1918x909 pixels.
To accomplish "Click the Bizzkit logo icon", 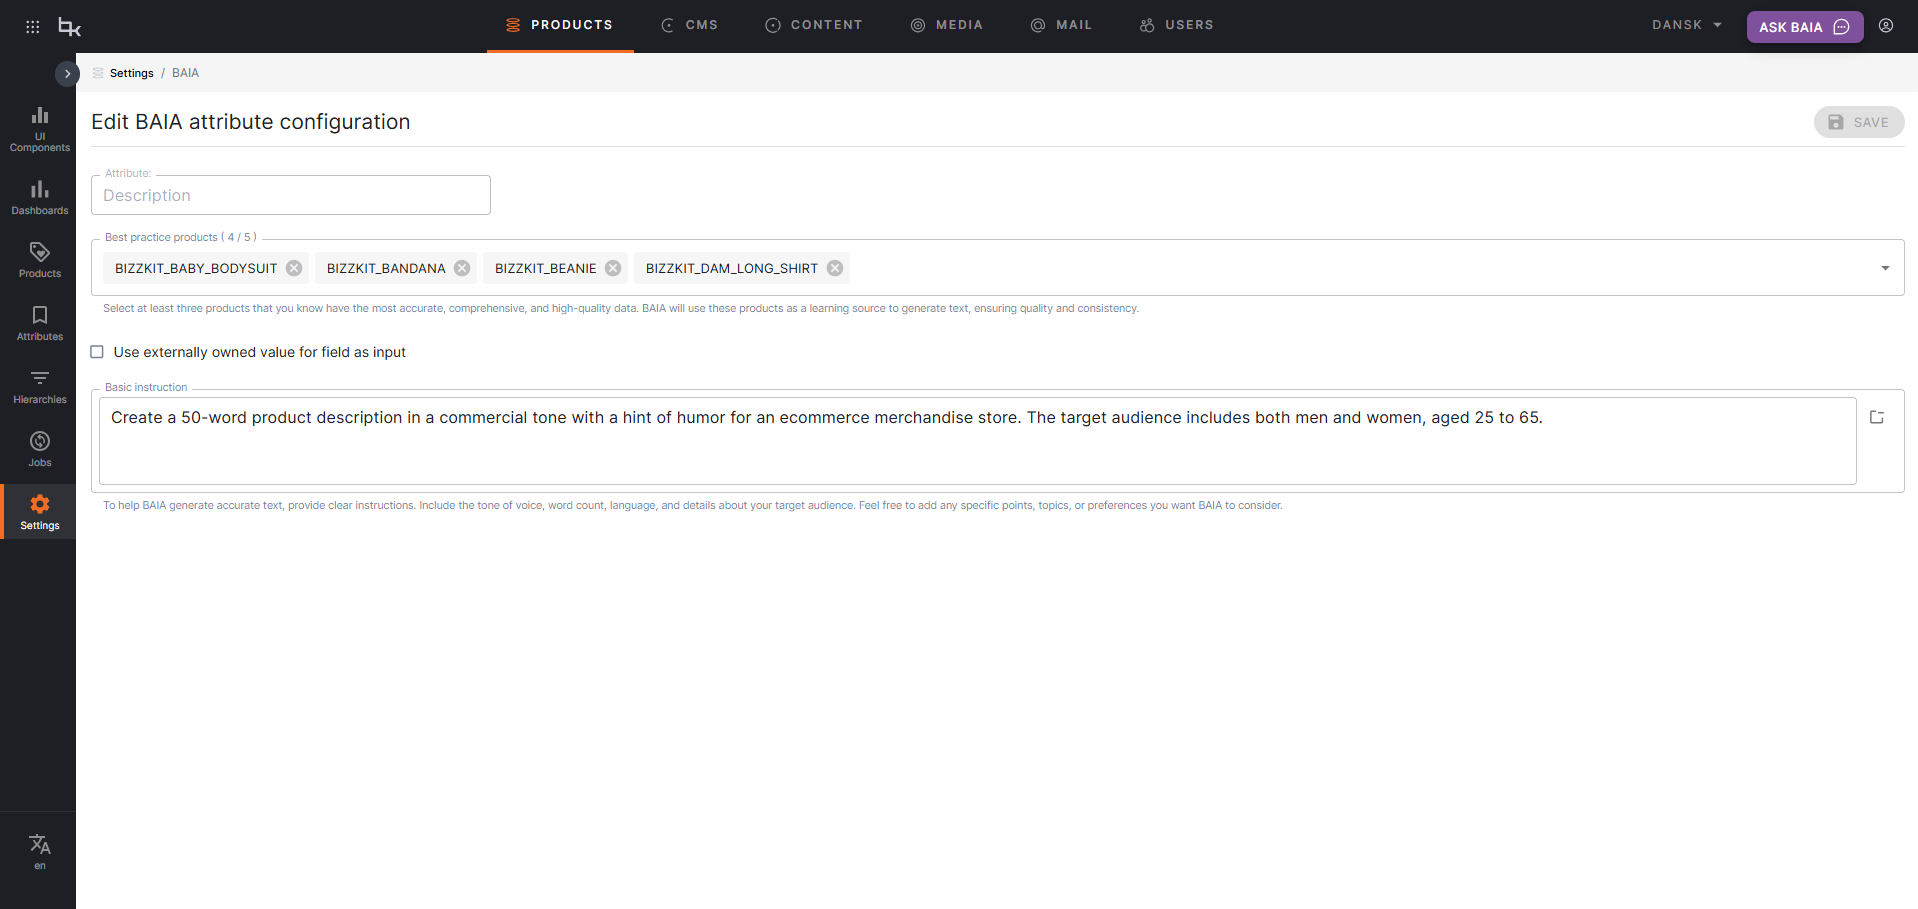I will tap(69, 27).
